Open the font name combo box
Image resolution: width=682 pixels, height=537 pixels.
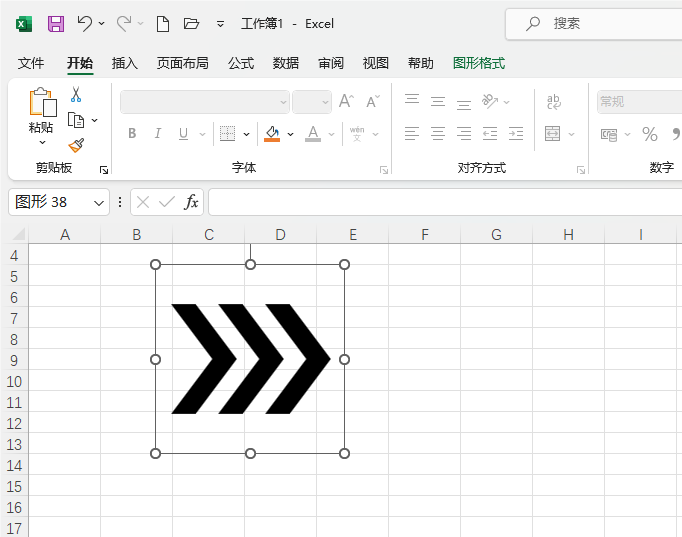coord(205,102)
